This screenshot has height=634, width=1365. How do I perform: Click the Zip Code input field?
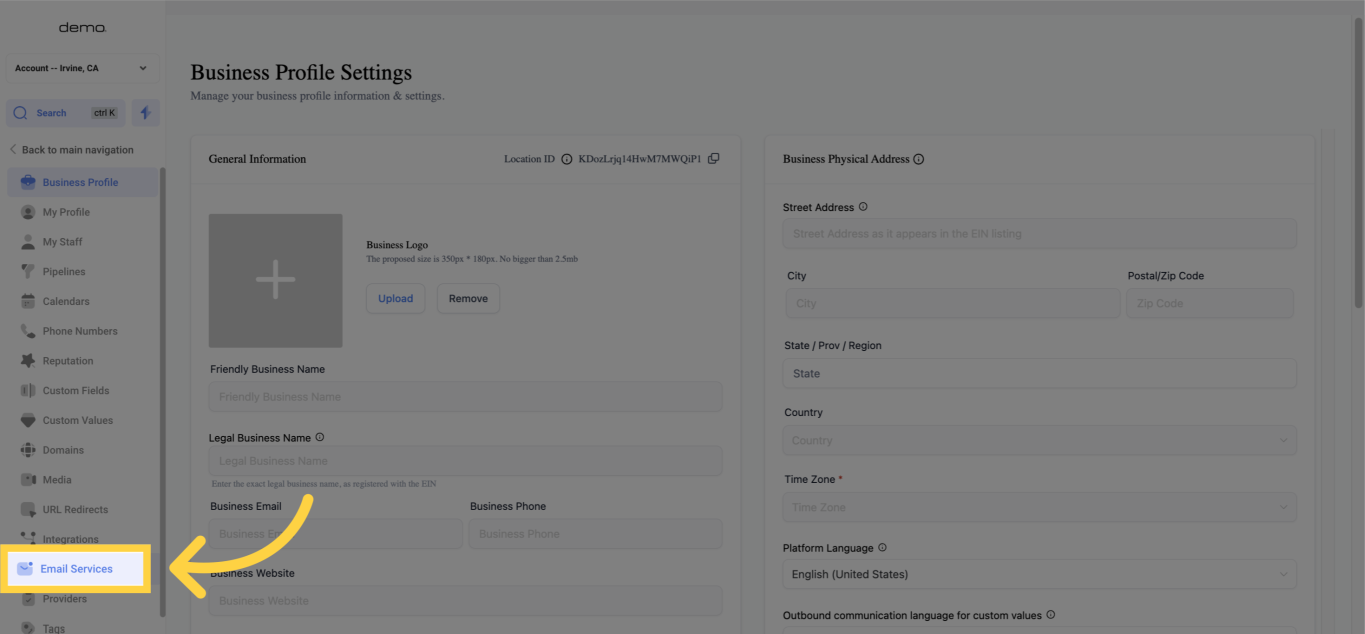(x=1210, y=304)
